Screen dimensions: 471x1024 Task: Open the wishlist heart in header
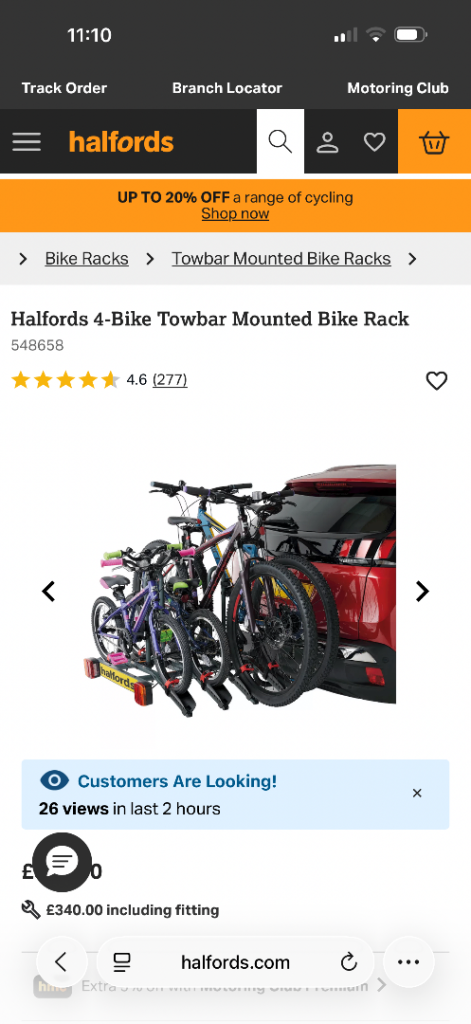[x=374, y=142]
